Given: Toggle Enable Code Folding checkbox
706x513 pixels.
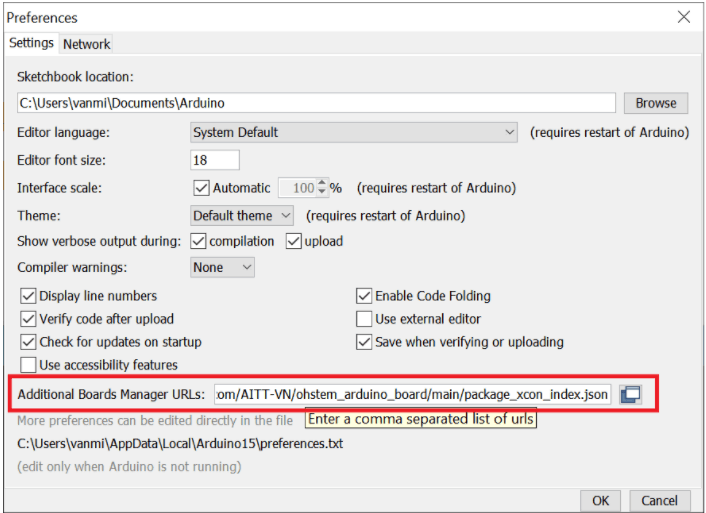Looking at the screenshot, I should pyautogui.click(x=365, y=296).
